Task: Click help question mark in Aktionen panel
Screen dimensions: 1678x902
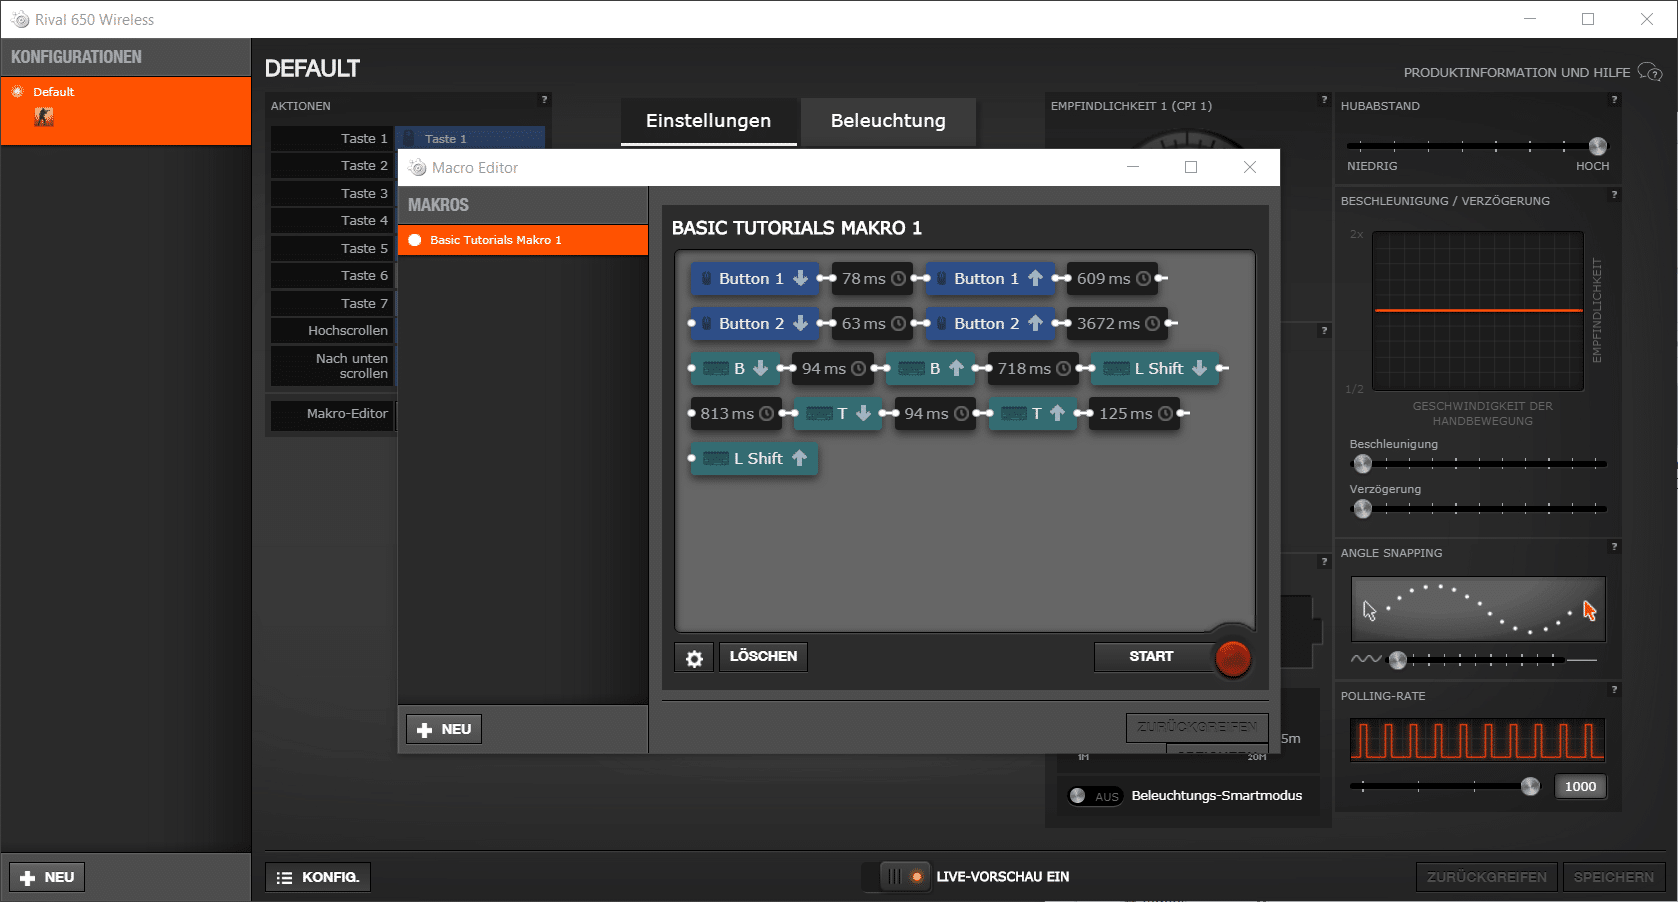Action: (x=544, y=100)
